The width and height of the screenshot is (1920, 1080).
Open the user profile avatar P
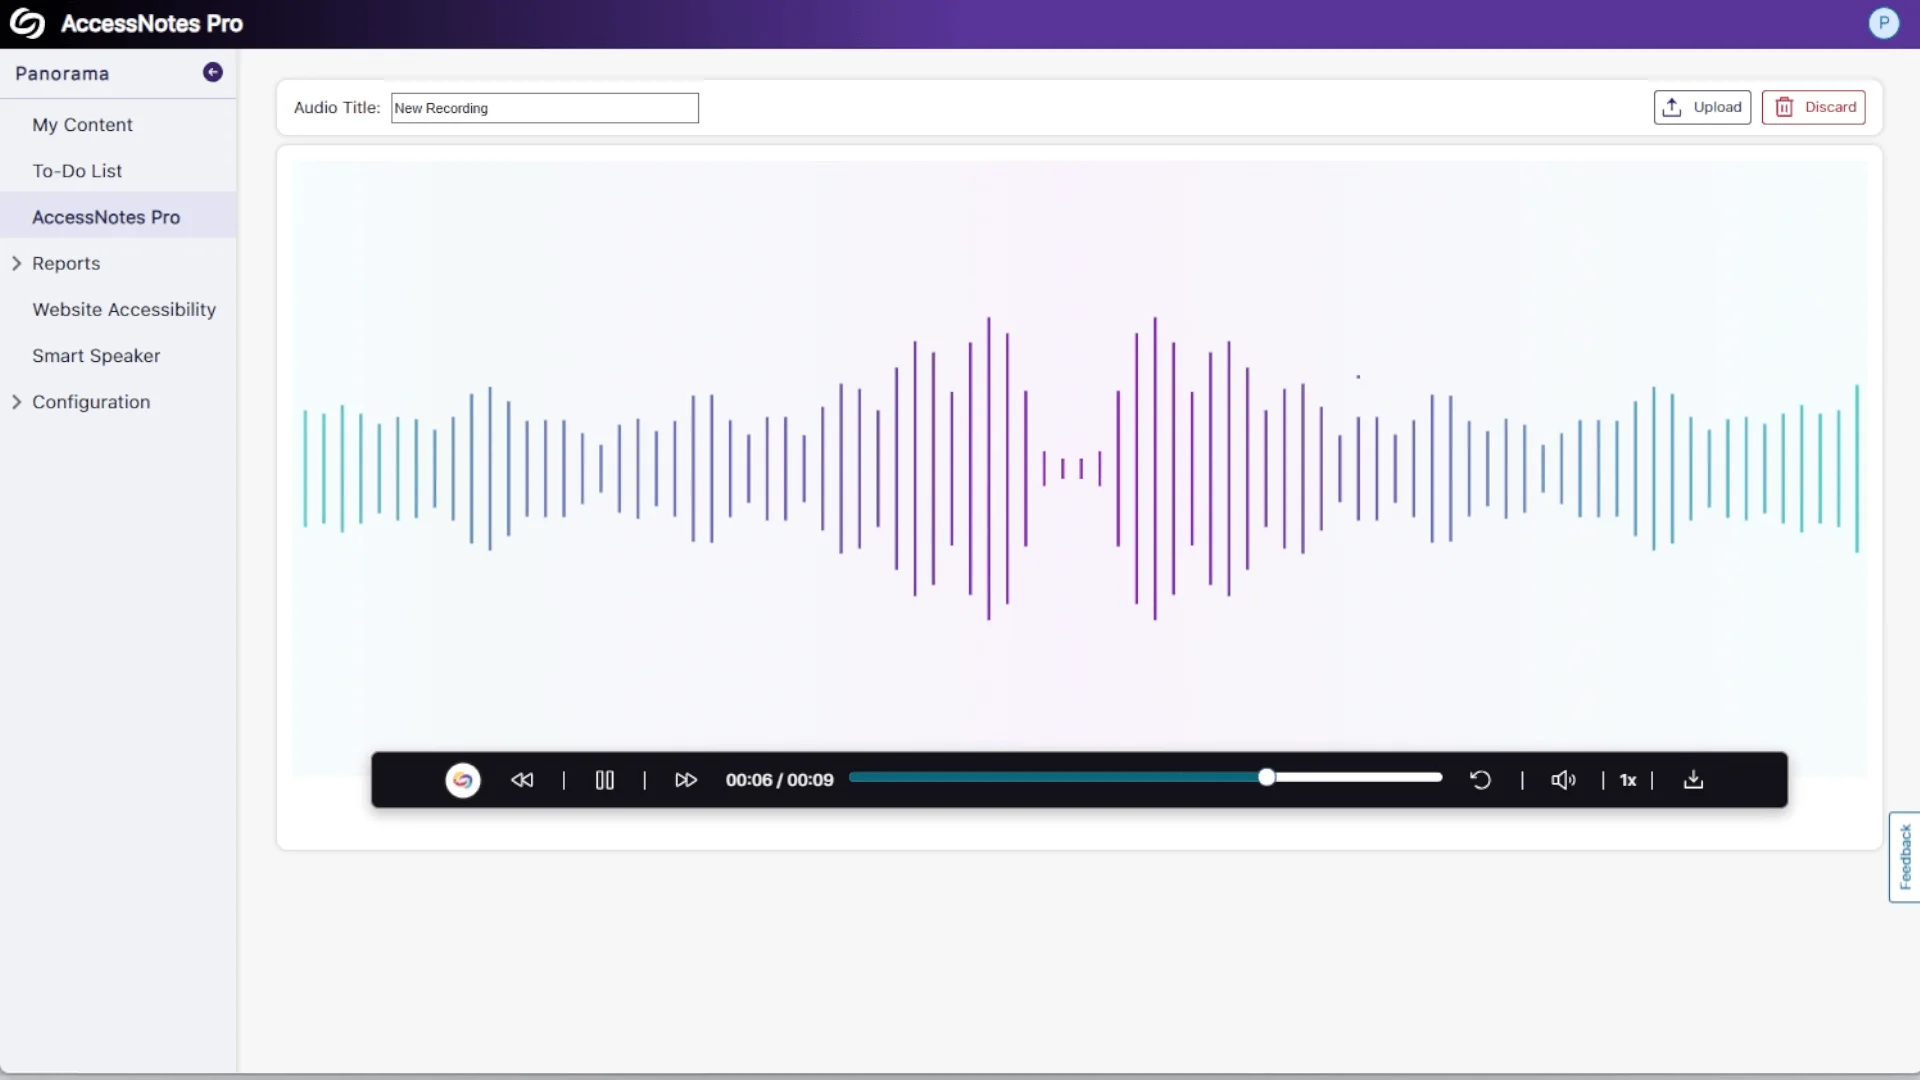pos(1883,23)
